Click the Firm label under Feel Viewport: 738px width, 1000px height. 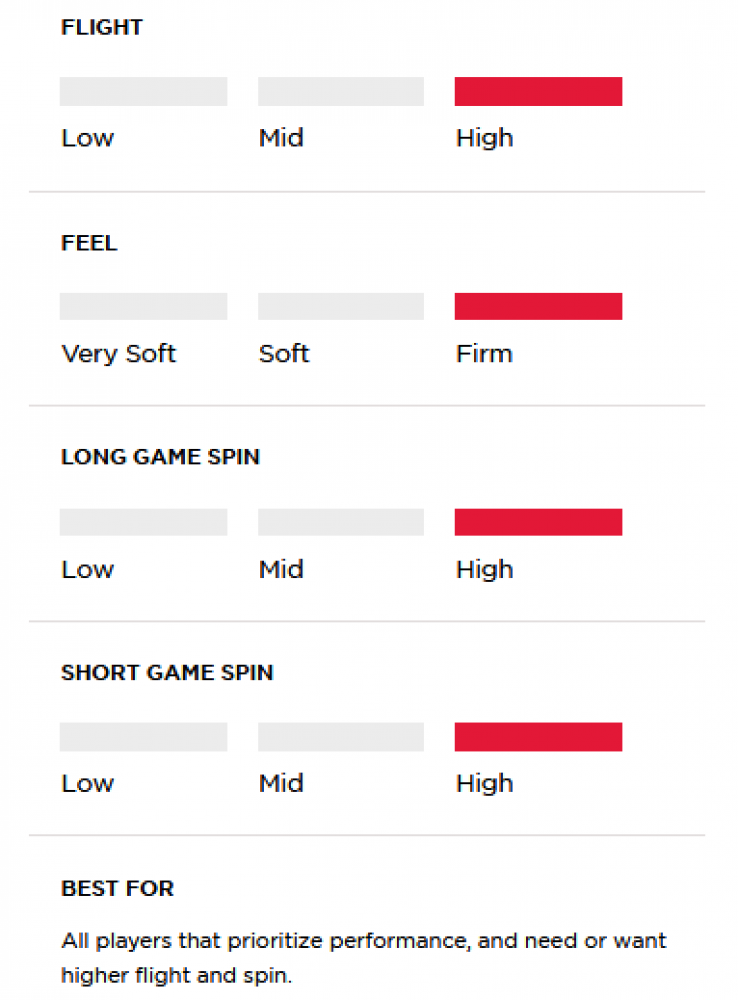tap(484, 353)
